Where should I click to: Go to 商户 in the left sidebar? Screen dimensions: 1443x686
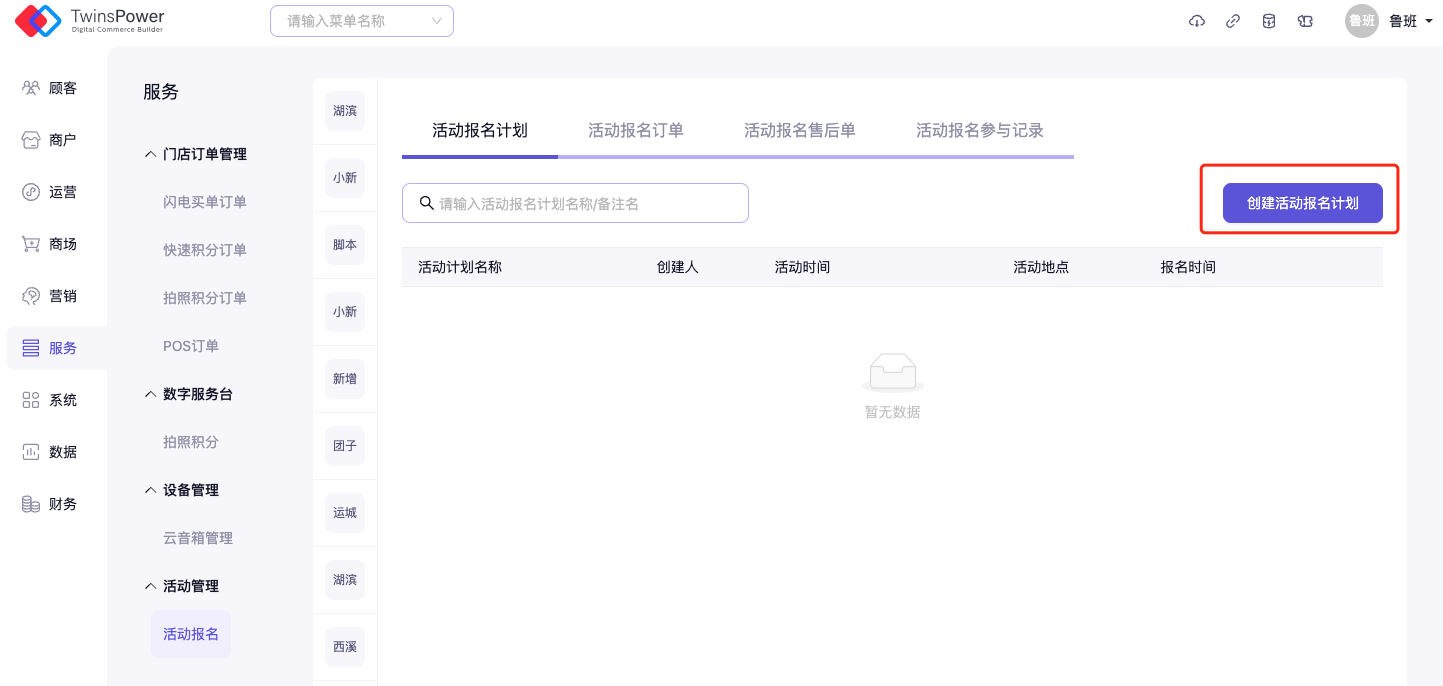(51, 140)
